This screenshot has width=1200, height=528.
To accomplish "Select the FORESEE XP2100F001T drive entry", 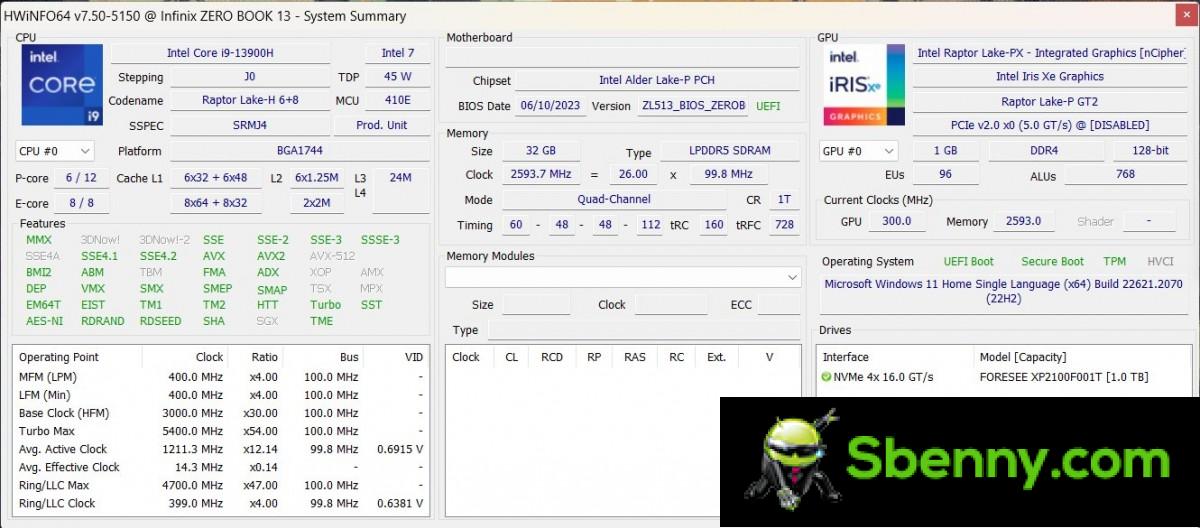I will tap(1066, 377).
